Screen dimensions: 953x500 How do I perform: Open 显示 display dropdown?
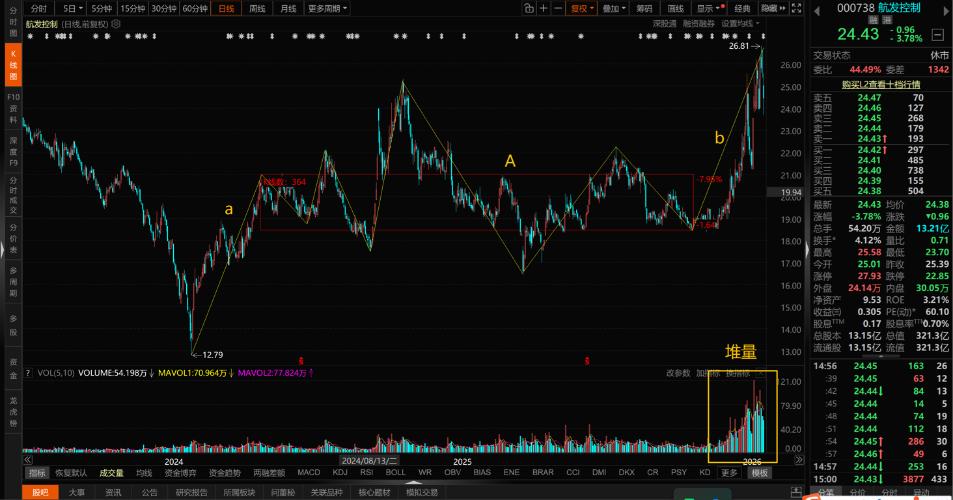[x=710, y=9]
